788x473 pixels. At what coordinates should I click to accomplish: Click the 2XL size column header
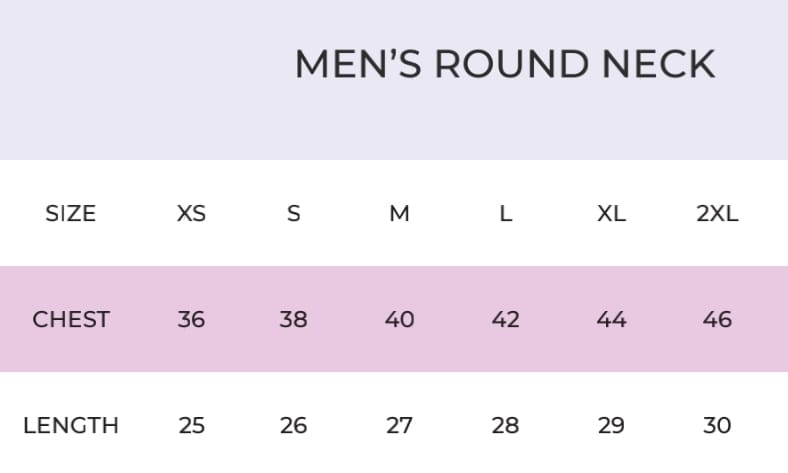tap(717, 213)
